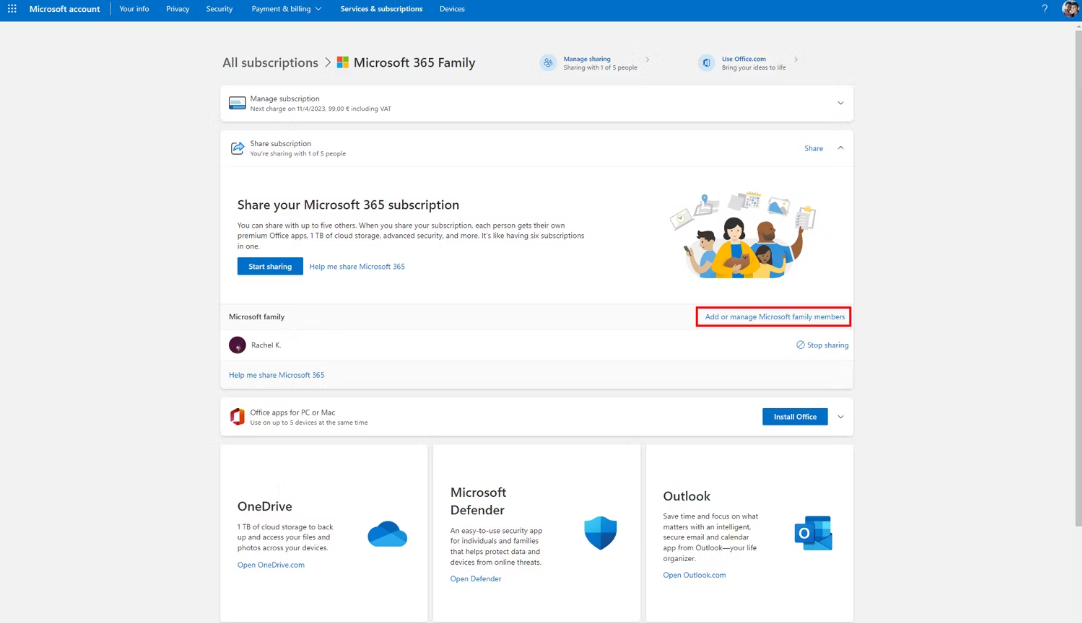Click "You're sharing with 1 of 5 people" text
The width and height of the screenshot is (1082, 623).
point(297,154)
